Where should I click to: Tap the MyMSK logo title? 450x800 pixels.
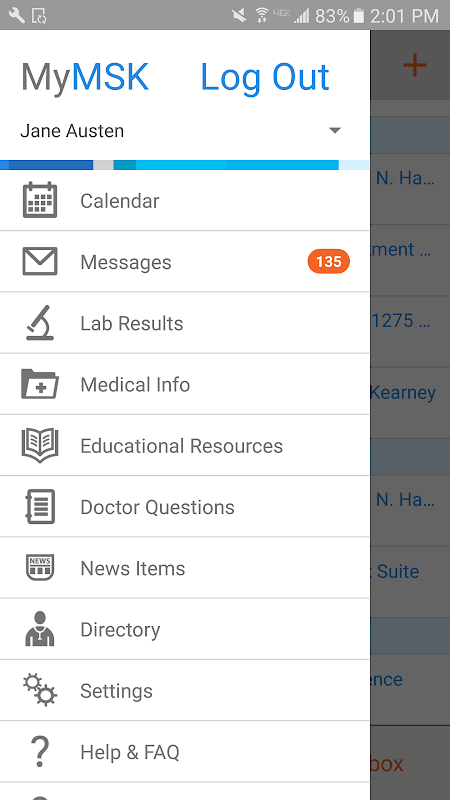(x=85, y=78)
